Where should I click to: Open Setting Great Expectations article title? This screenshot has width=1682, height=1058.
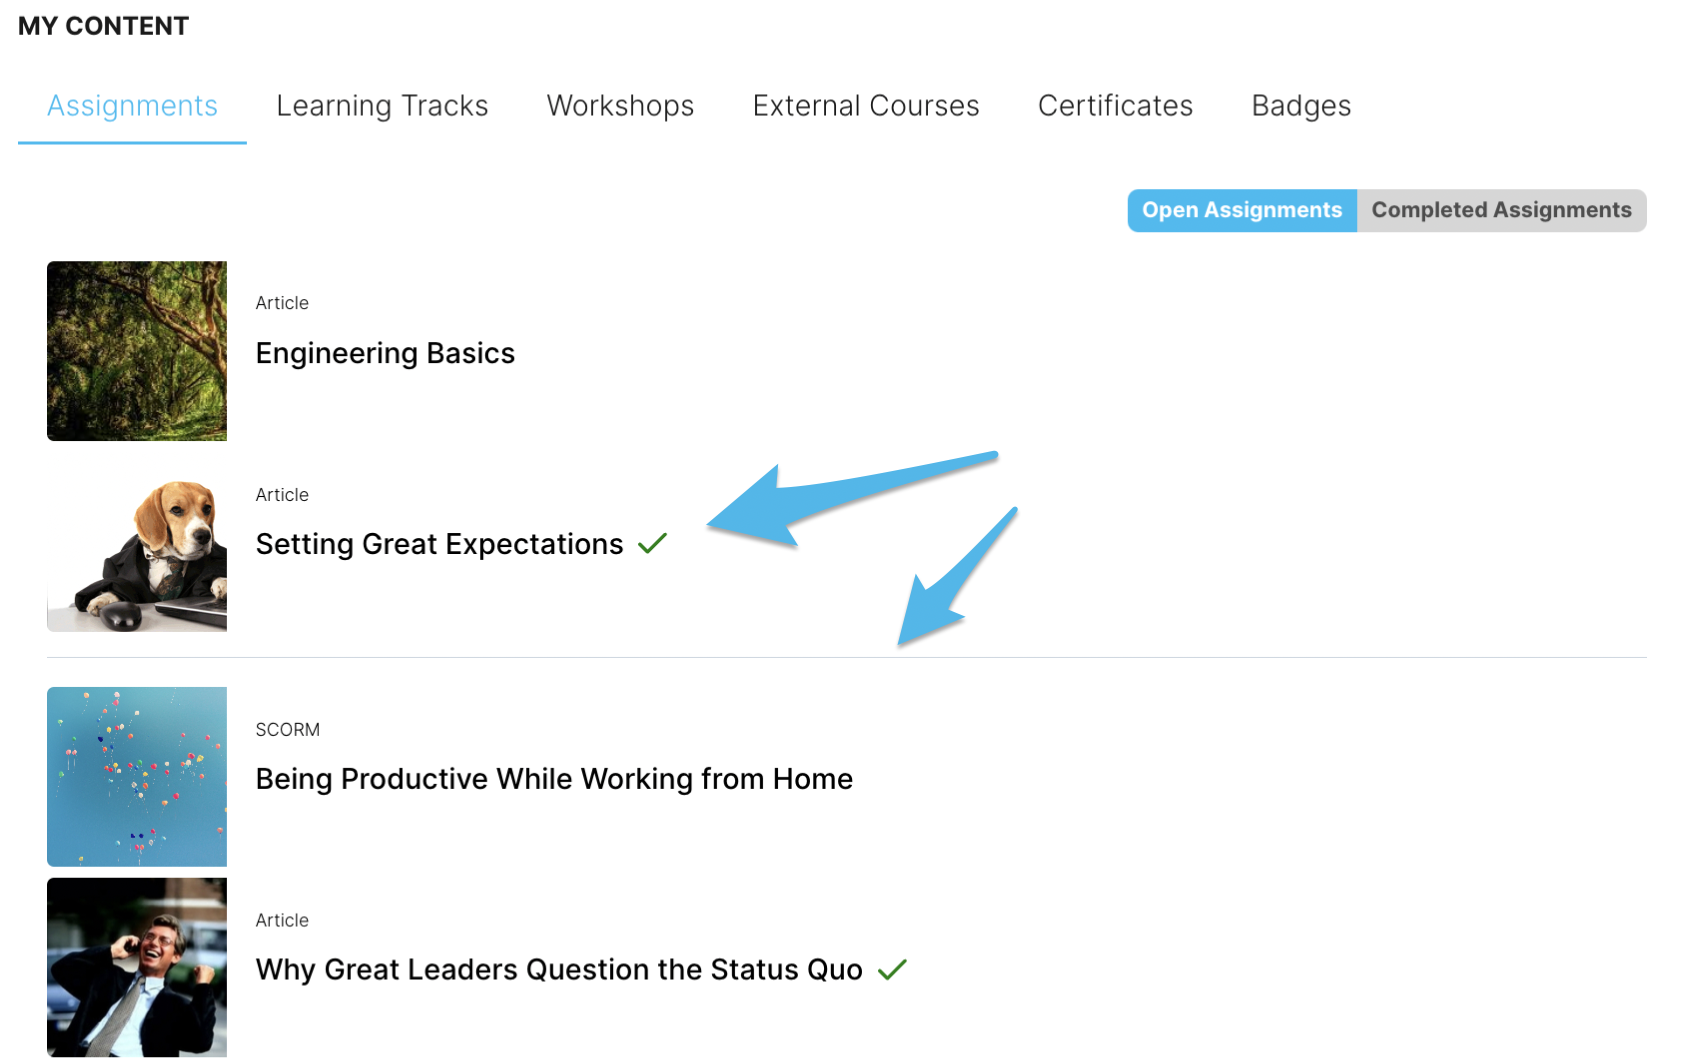coord(439,544)
